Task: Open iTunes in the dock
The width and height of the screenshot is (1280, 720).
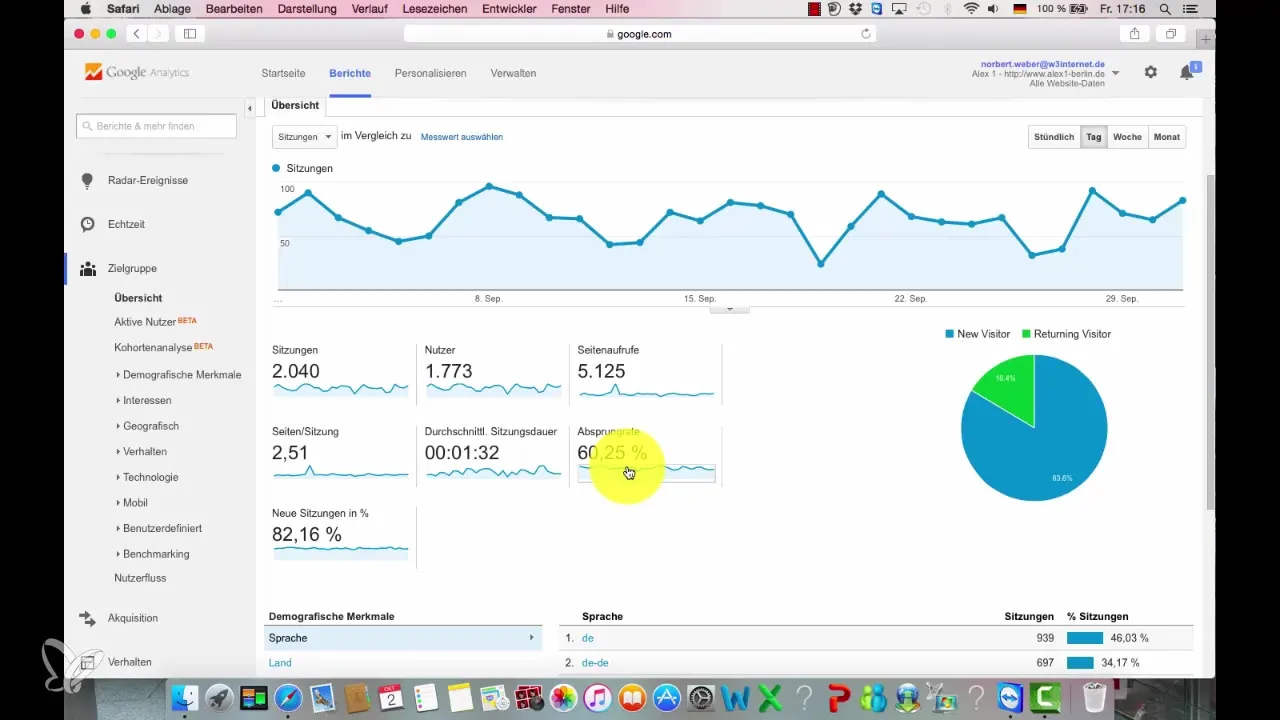Action: (598, 697)
